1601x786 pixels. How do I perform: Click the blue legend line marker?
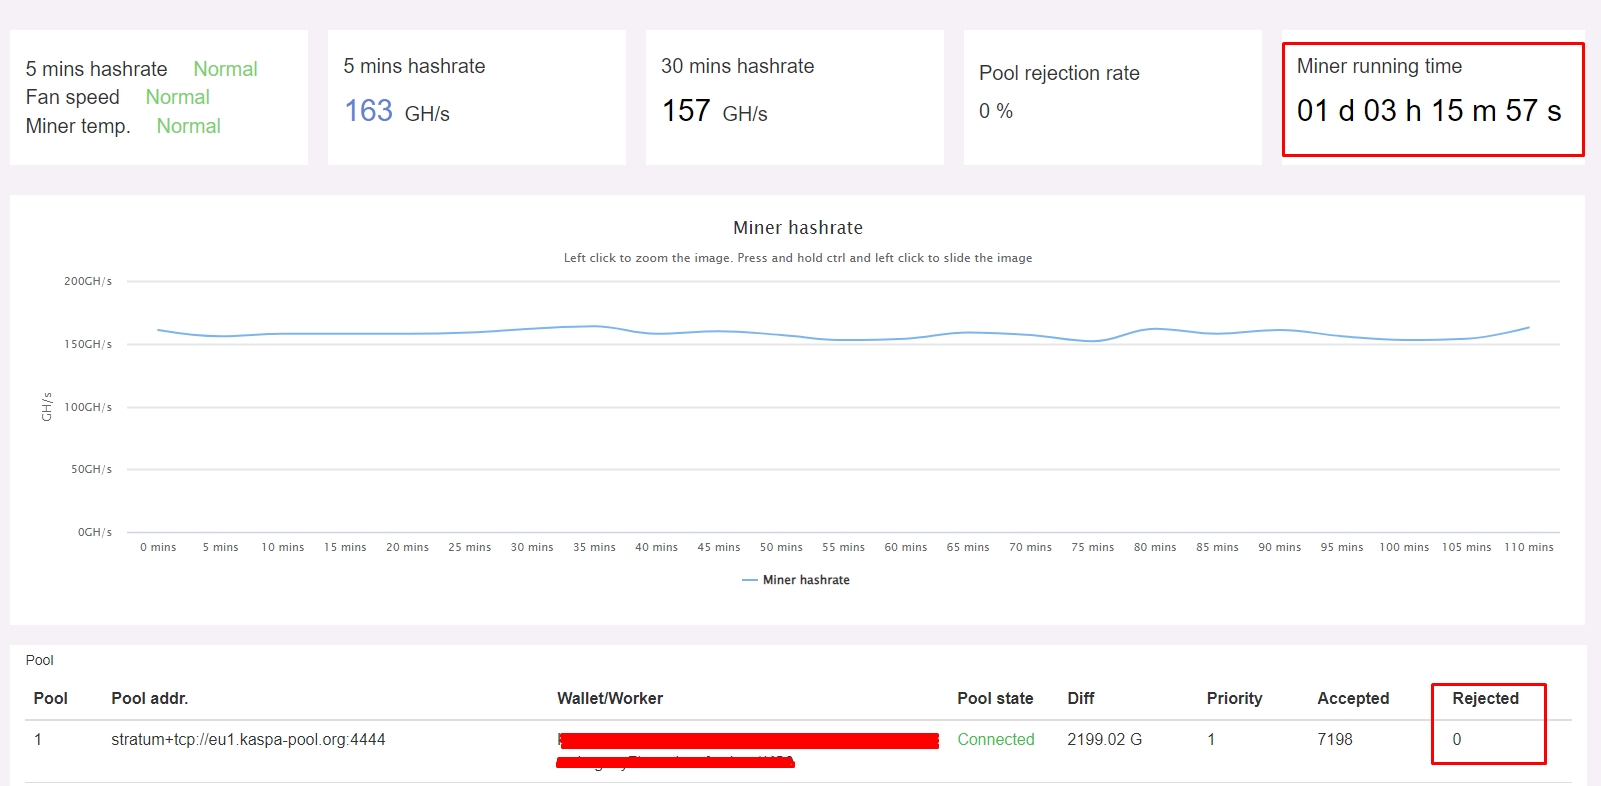point(750,580)
